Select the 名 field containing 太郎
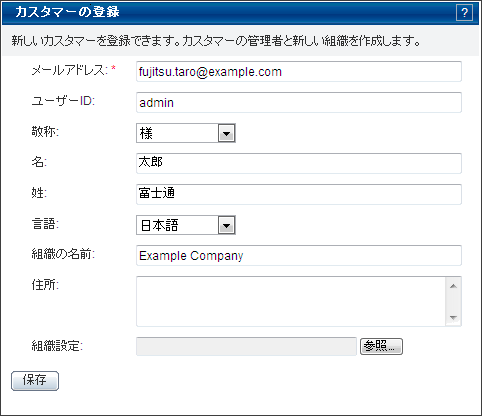 pyautogui.click(x=299, y=163)
